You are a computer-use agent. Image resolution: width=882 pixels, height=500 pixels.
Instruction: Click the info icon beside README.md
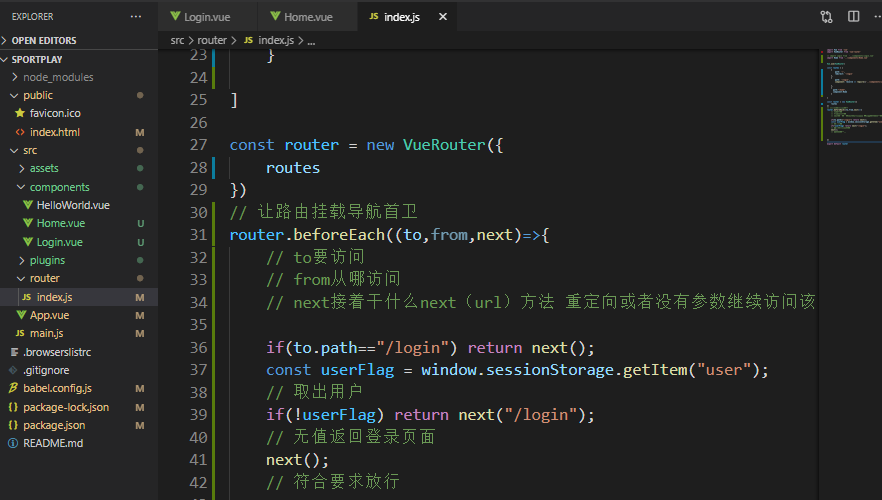13,443
